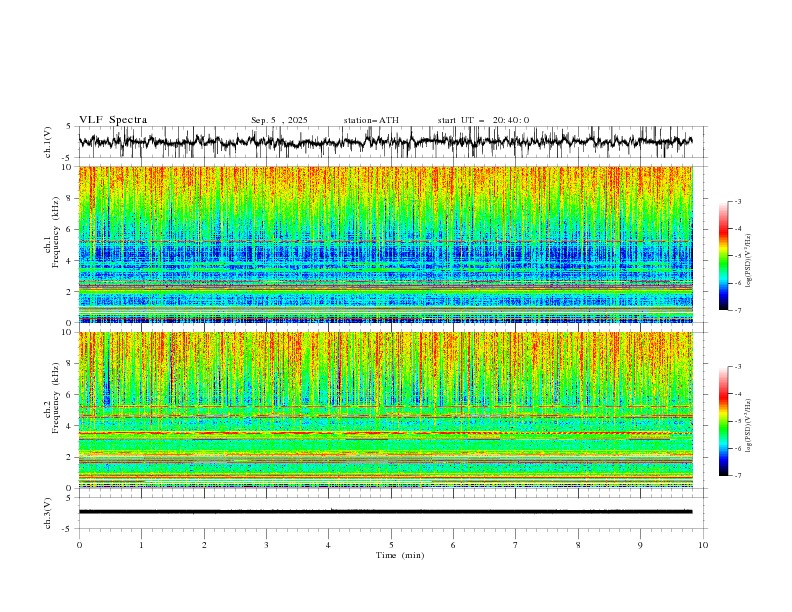This screenshot has width=792, height=612.
Task: Click the log(PSD) label beside ch.1 colorbar
Action: coord(748,261)
